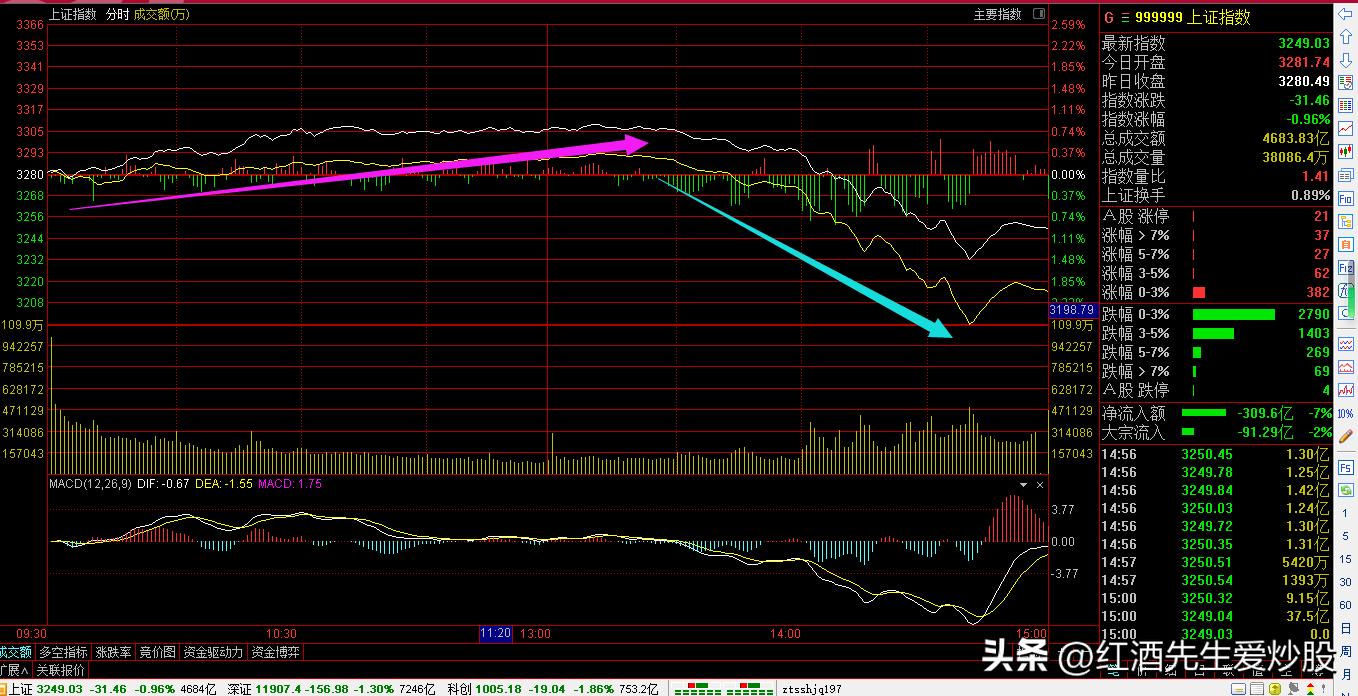Click the pencil drawing tool icon

pos(1344,437)
